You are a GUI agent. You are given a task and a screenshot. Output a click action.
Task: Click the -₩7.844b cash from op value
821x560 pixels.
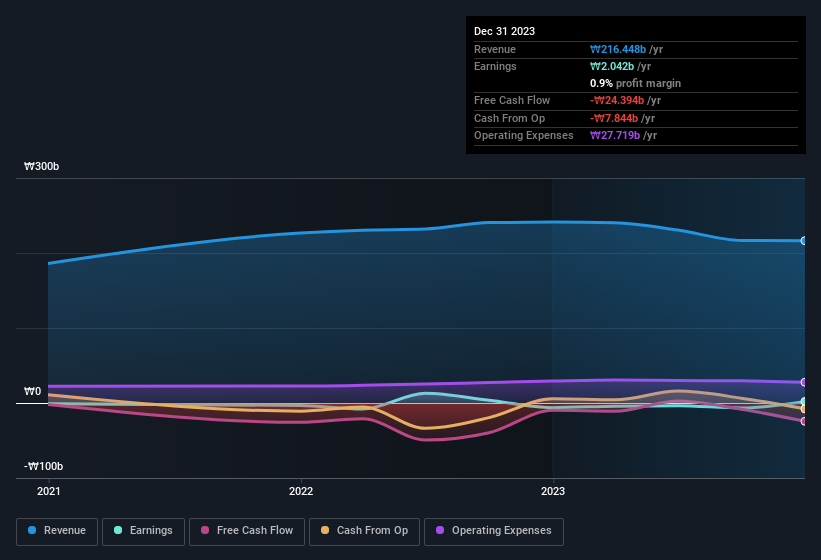(614, 118)
